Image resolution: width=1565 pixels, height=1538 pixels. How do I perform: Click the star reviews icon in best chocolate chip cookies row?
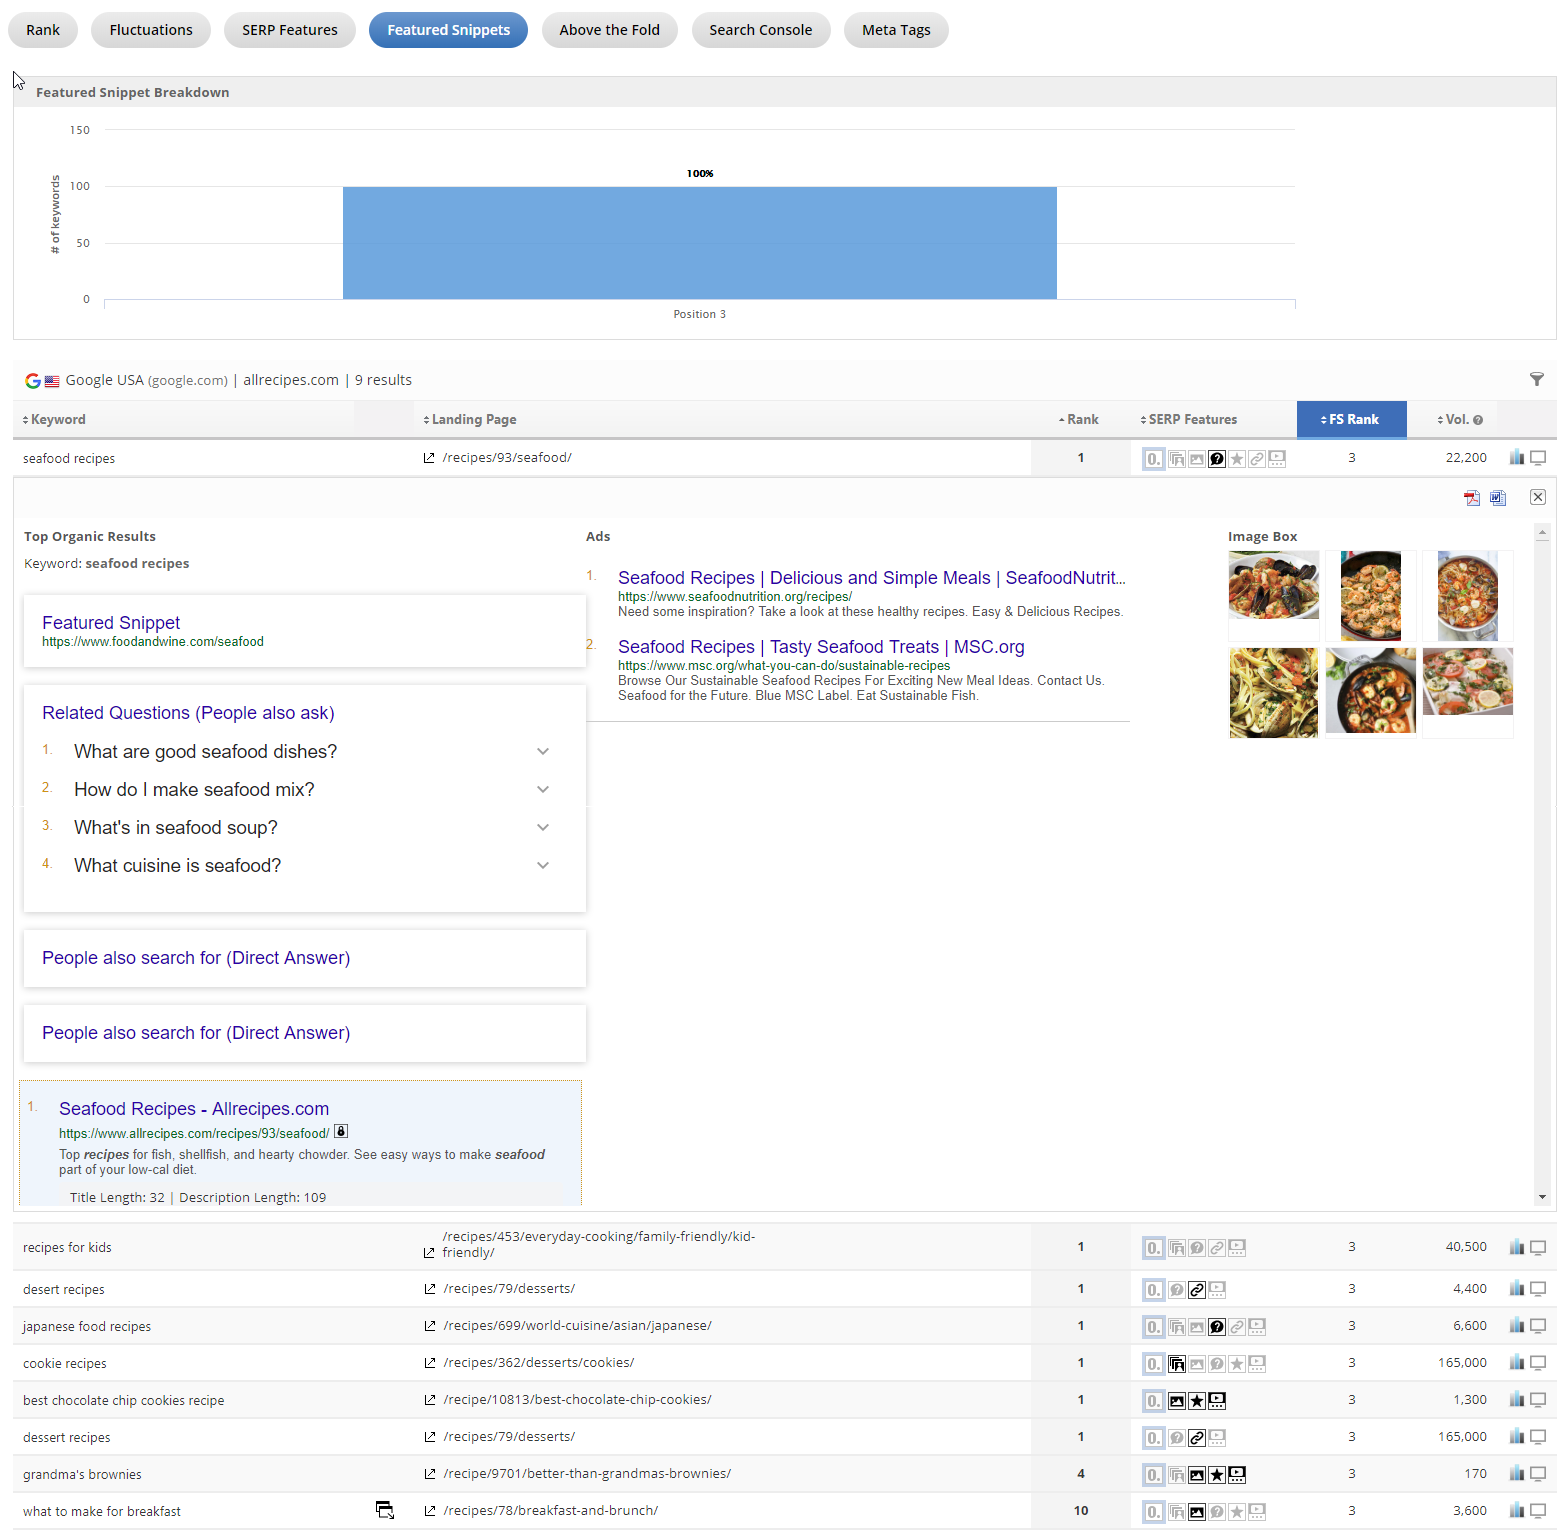pos(1197,1401)
